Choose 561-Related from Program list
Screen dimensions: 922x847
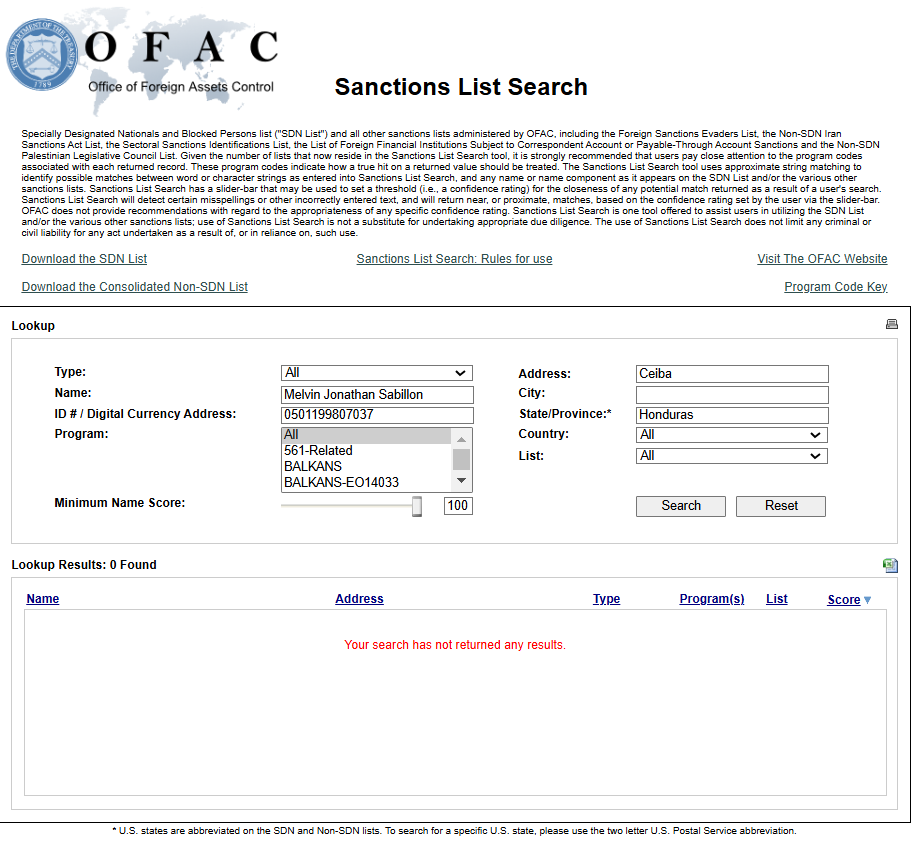click(x=318, y=450)
